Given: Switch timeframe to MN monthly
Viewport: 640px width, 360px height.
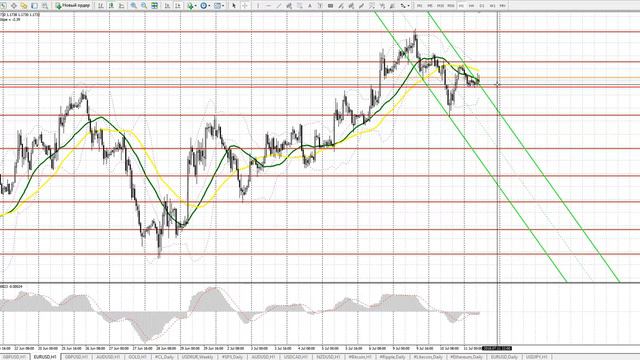Looking at the screenshot, I should coord(502,6).
